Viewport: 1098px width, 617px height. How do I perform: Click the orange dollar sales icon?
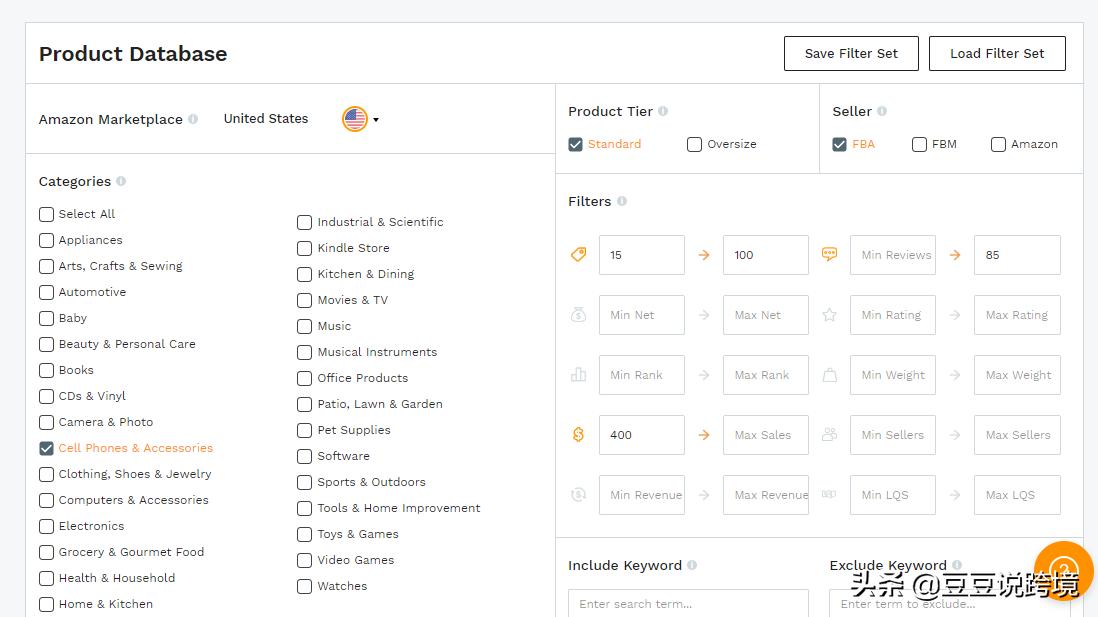pos(578,435)
